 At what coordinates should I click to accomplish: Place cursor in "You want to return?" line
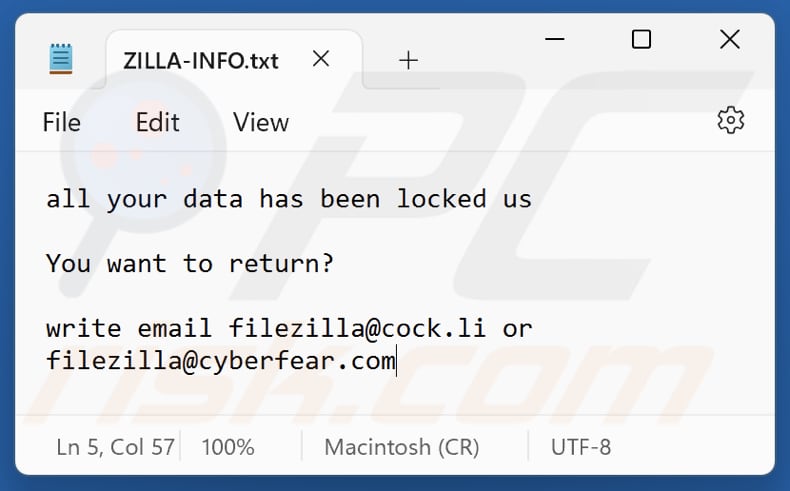tap(190, 264)
